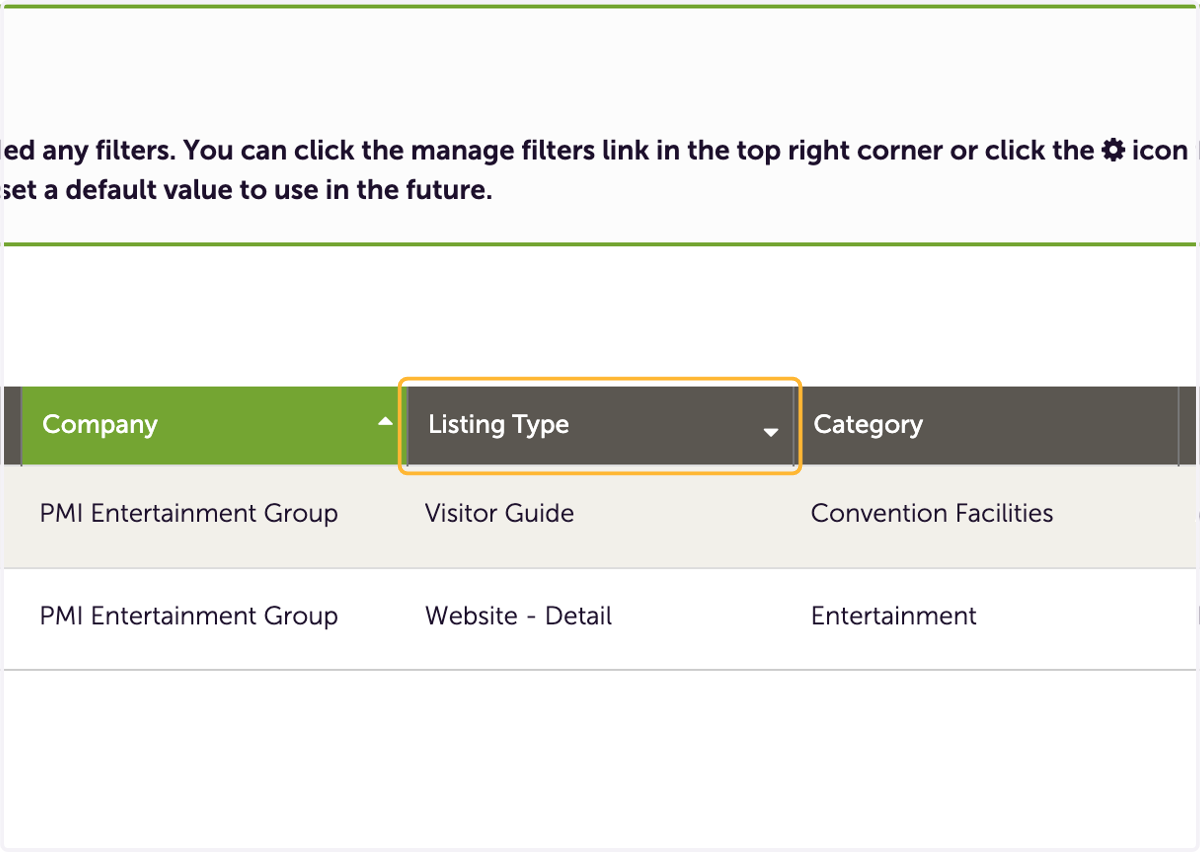Select the Visitor Guide listing type cell

coord(499,514)
